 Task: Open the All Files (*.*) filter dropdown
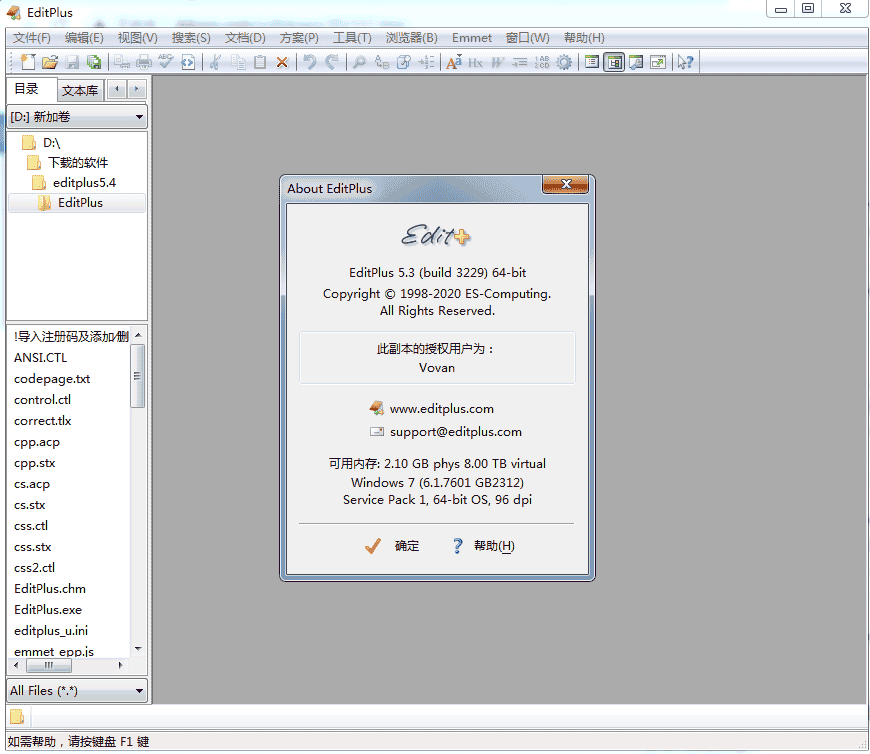(x=77, y=691)
